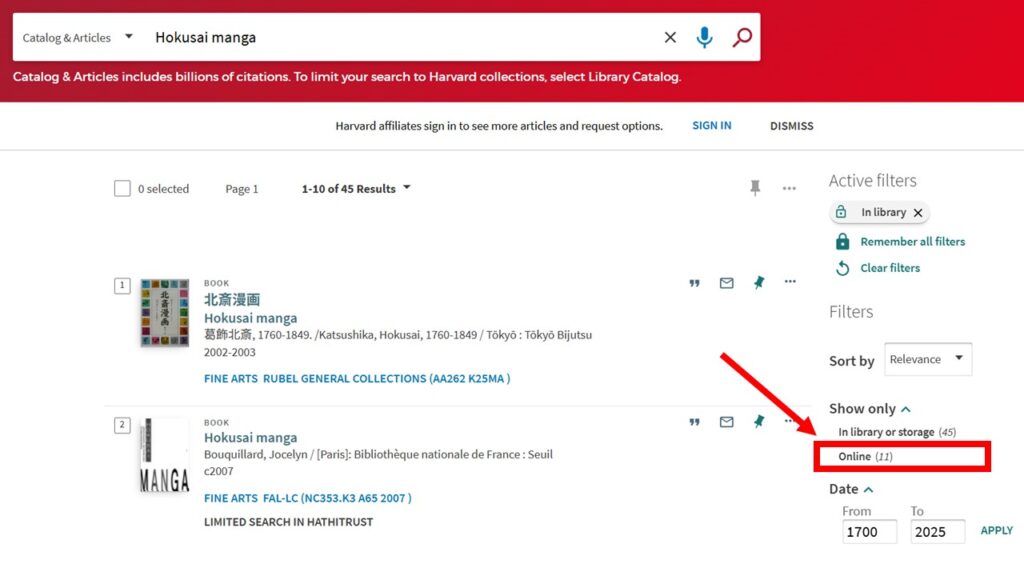Open citation for first result 北斎漫画
The height and width of the screenshot is (576, 1024).
[x=694, y=283]
